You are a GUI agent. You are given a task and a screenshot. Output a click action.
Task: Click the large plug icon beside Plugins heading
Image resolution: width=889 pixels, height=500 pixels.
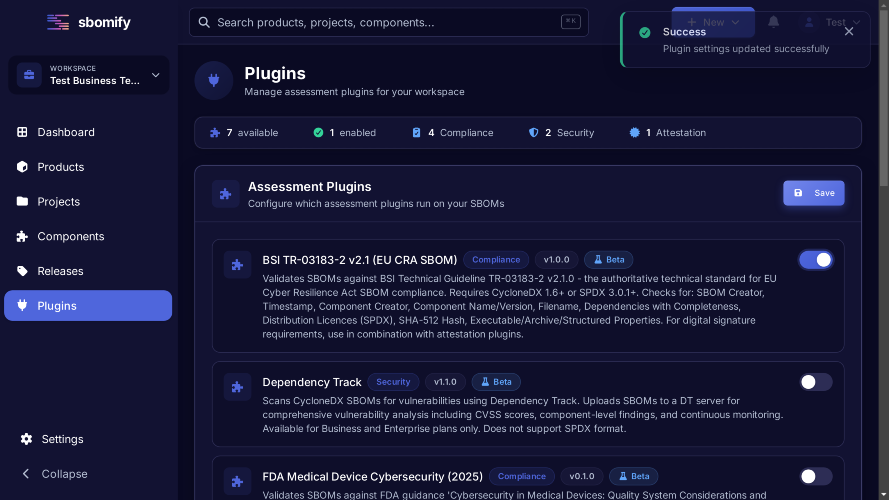(214, 80)
